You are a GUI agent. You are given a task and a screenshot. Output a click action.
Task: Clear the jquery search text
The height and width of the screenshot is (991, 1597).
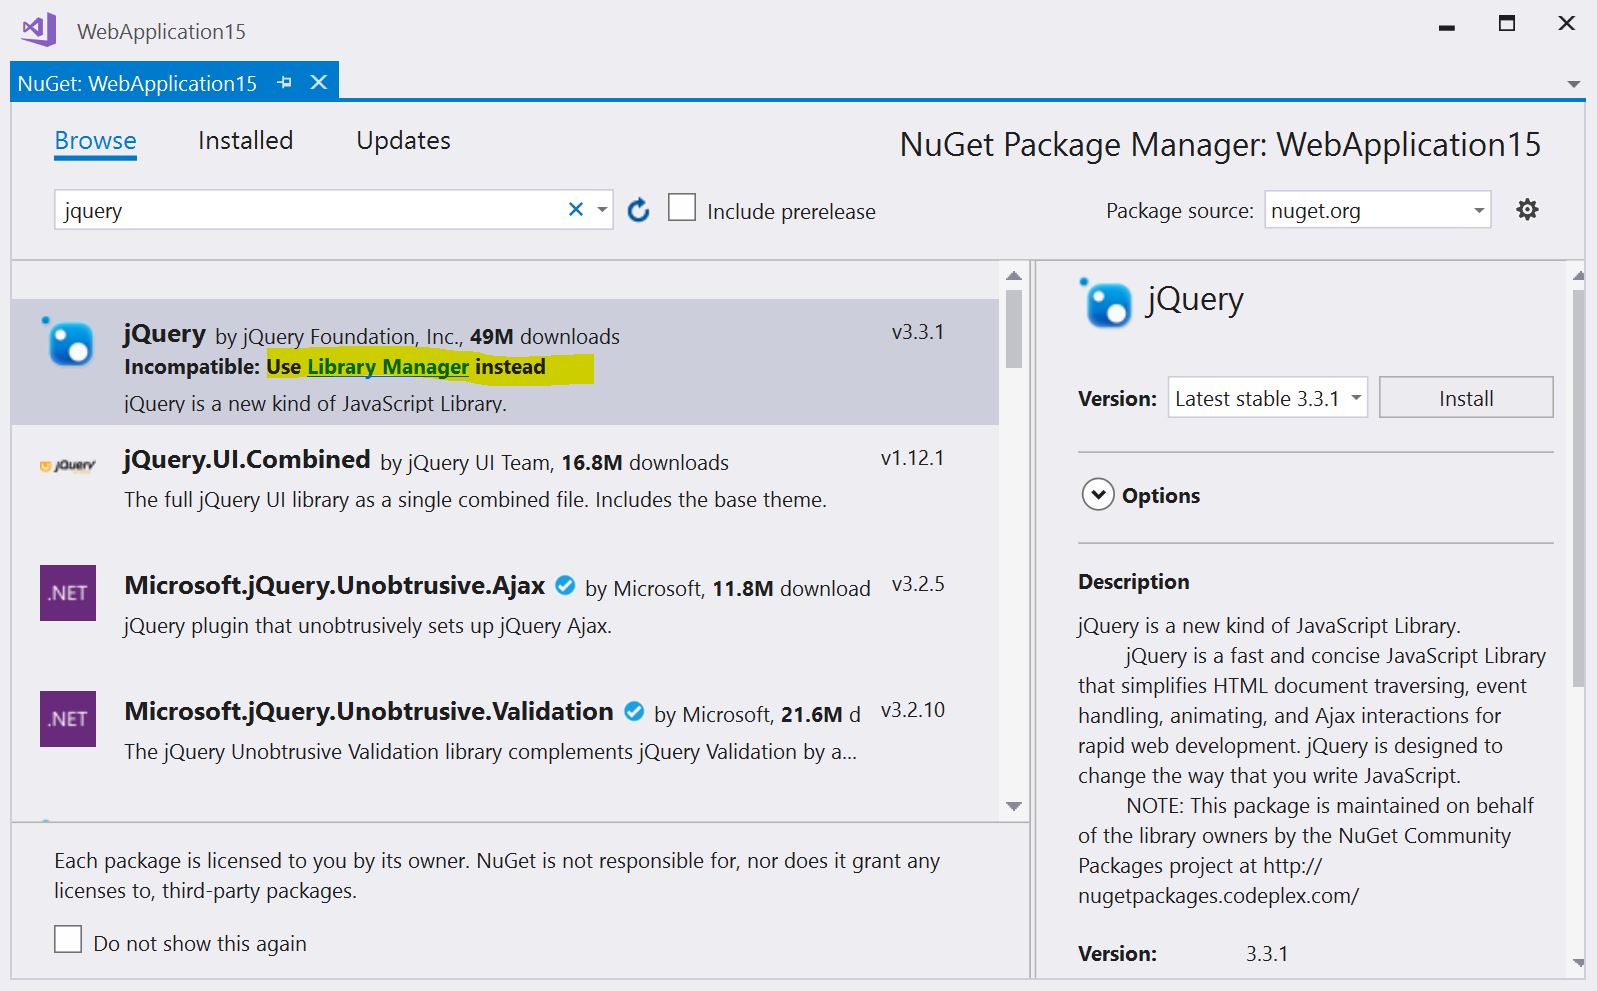[576, 209]
